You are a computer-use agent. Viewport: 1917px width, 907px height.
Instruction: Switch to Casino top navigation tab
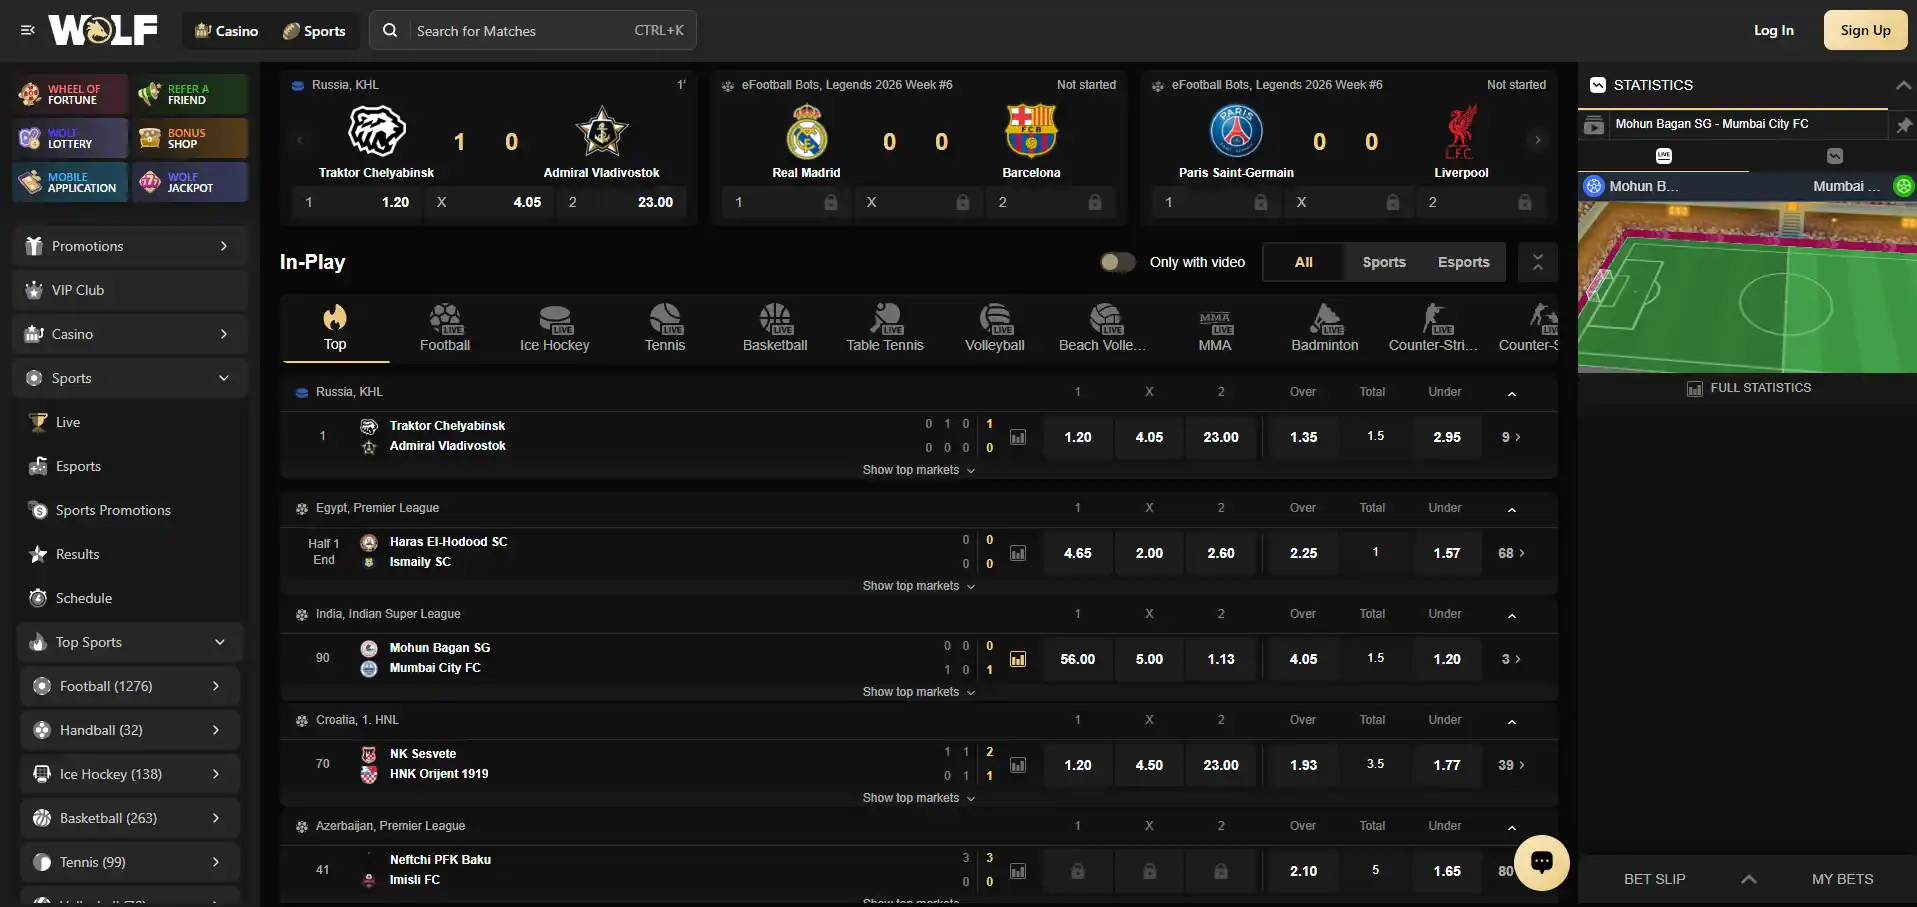pyautogui.click(x=228, y=31)
